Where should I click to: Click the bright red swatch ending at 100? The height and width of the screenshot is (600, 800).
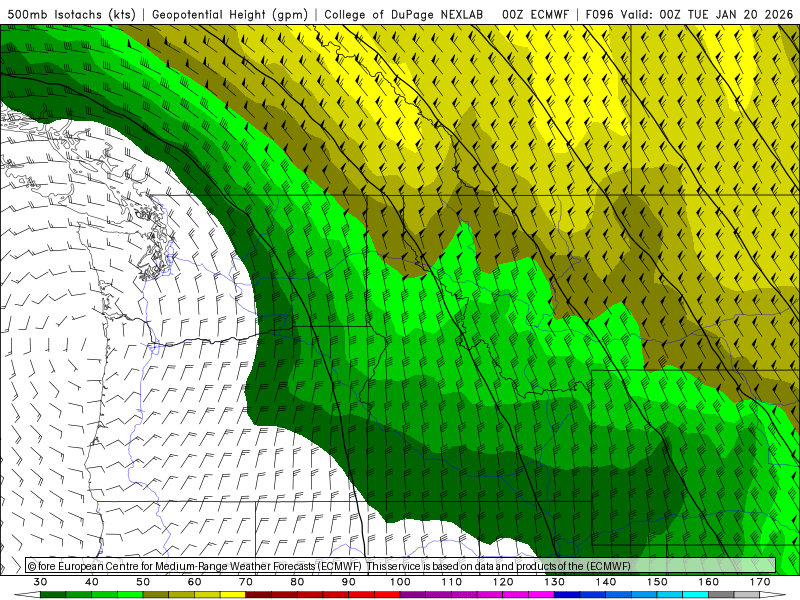coord(387,594)
